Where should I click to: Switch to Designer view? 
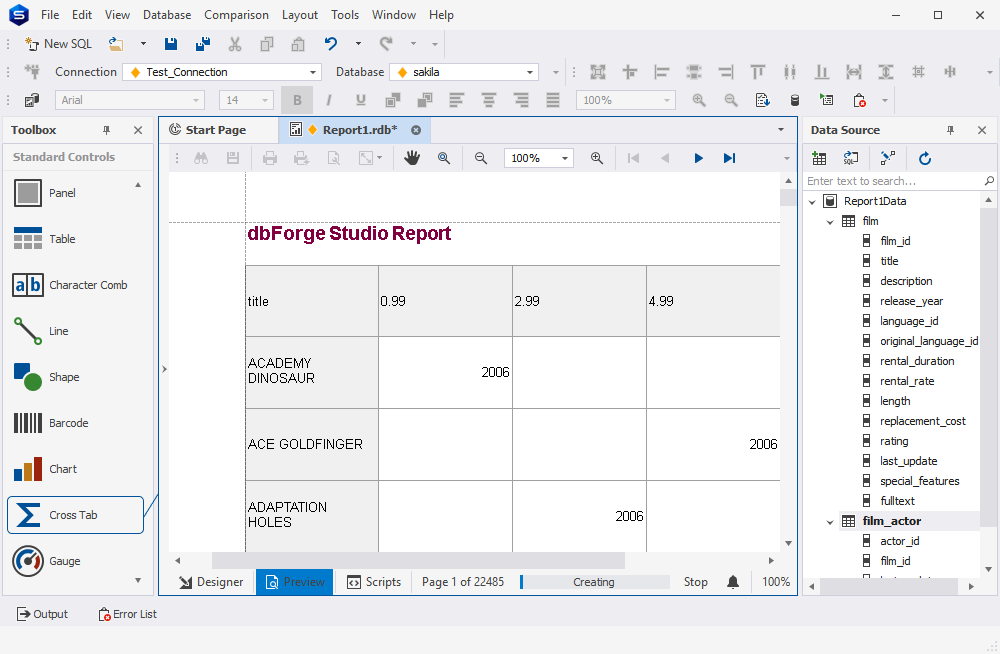[x=211, y=582]
